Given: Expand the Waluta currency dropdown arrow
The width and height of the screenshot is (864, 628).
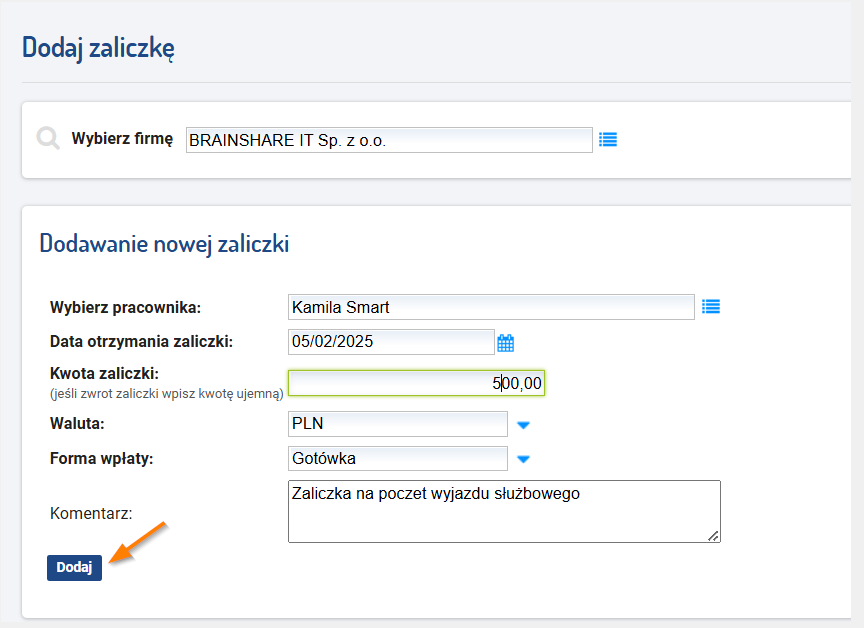Looking at the screenshot, I should [523, 425].
